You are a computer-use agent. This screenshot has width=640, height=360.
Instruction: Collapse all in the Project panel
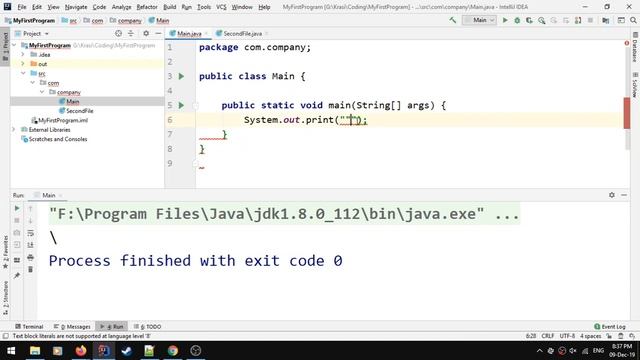pos(131,33)
